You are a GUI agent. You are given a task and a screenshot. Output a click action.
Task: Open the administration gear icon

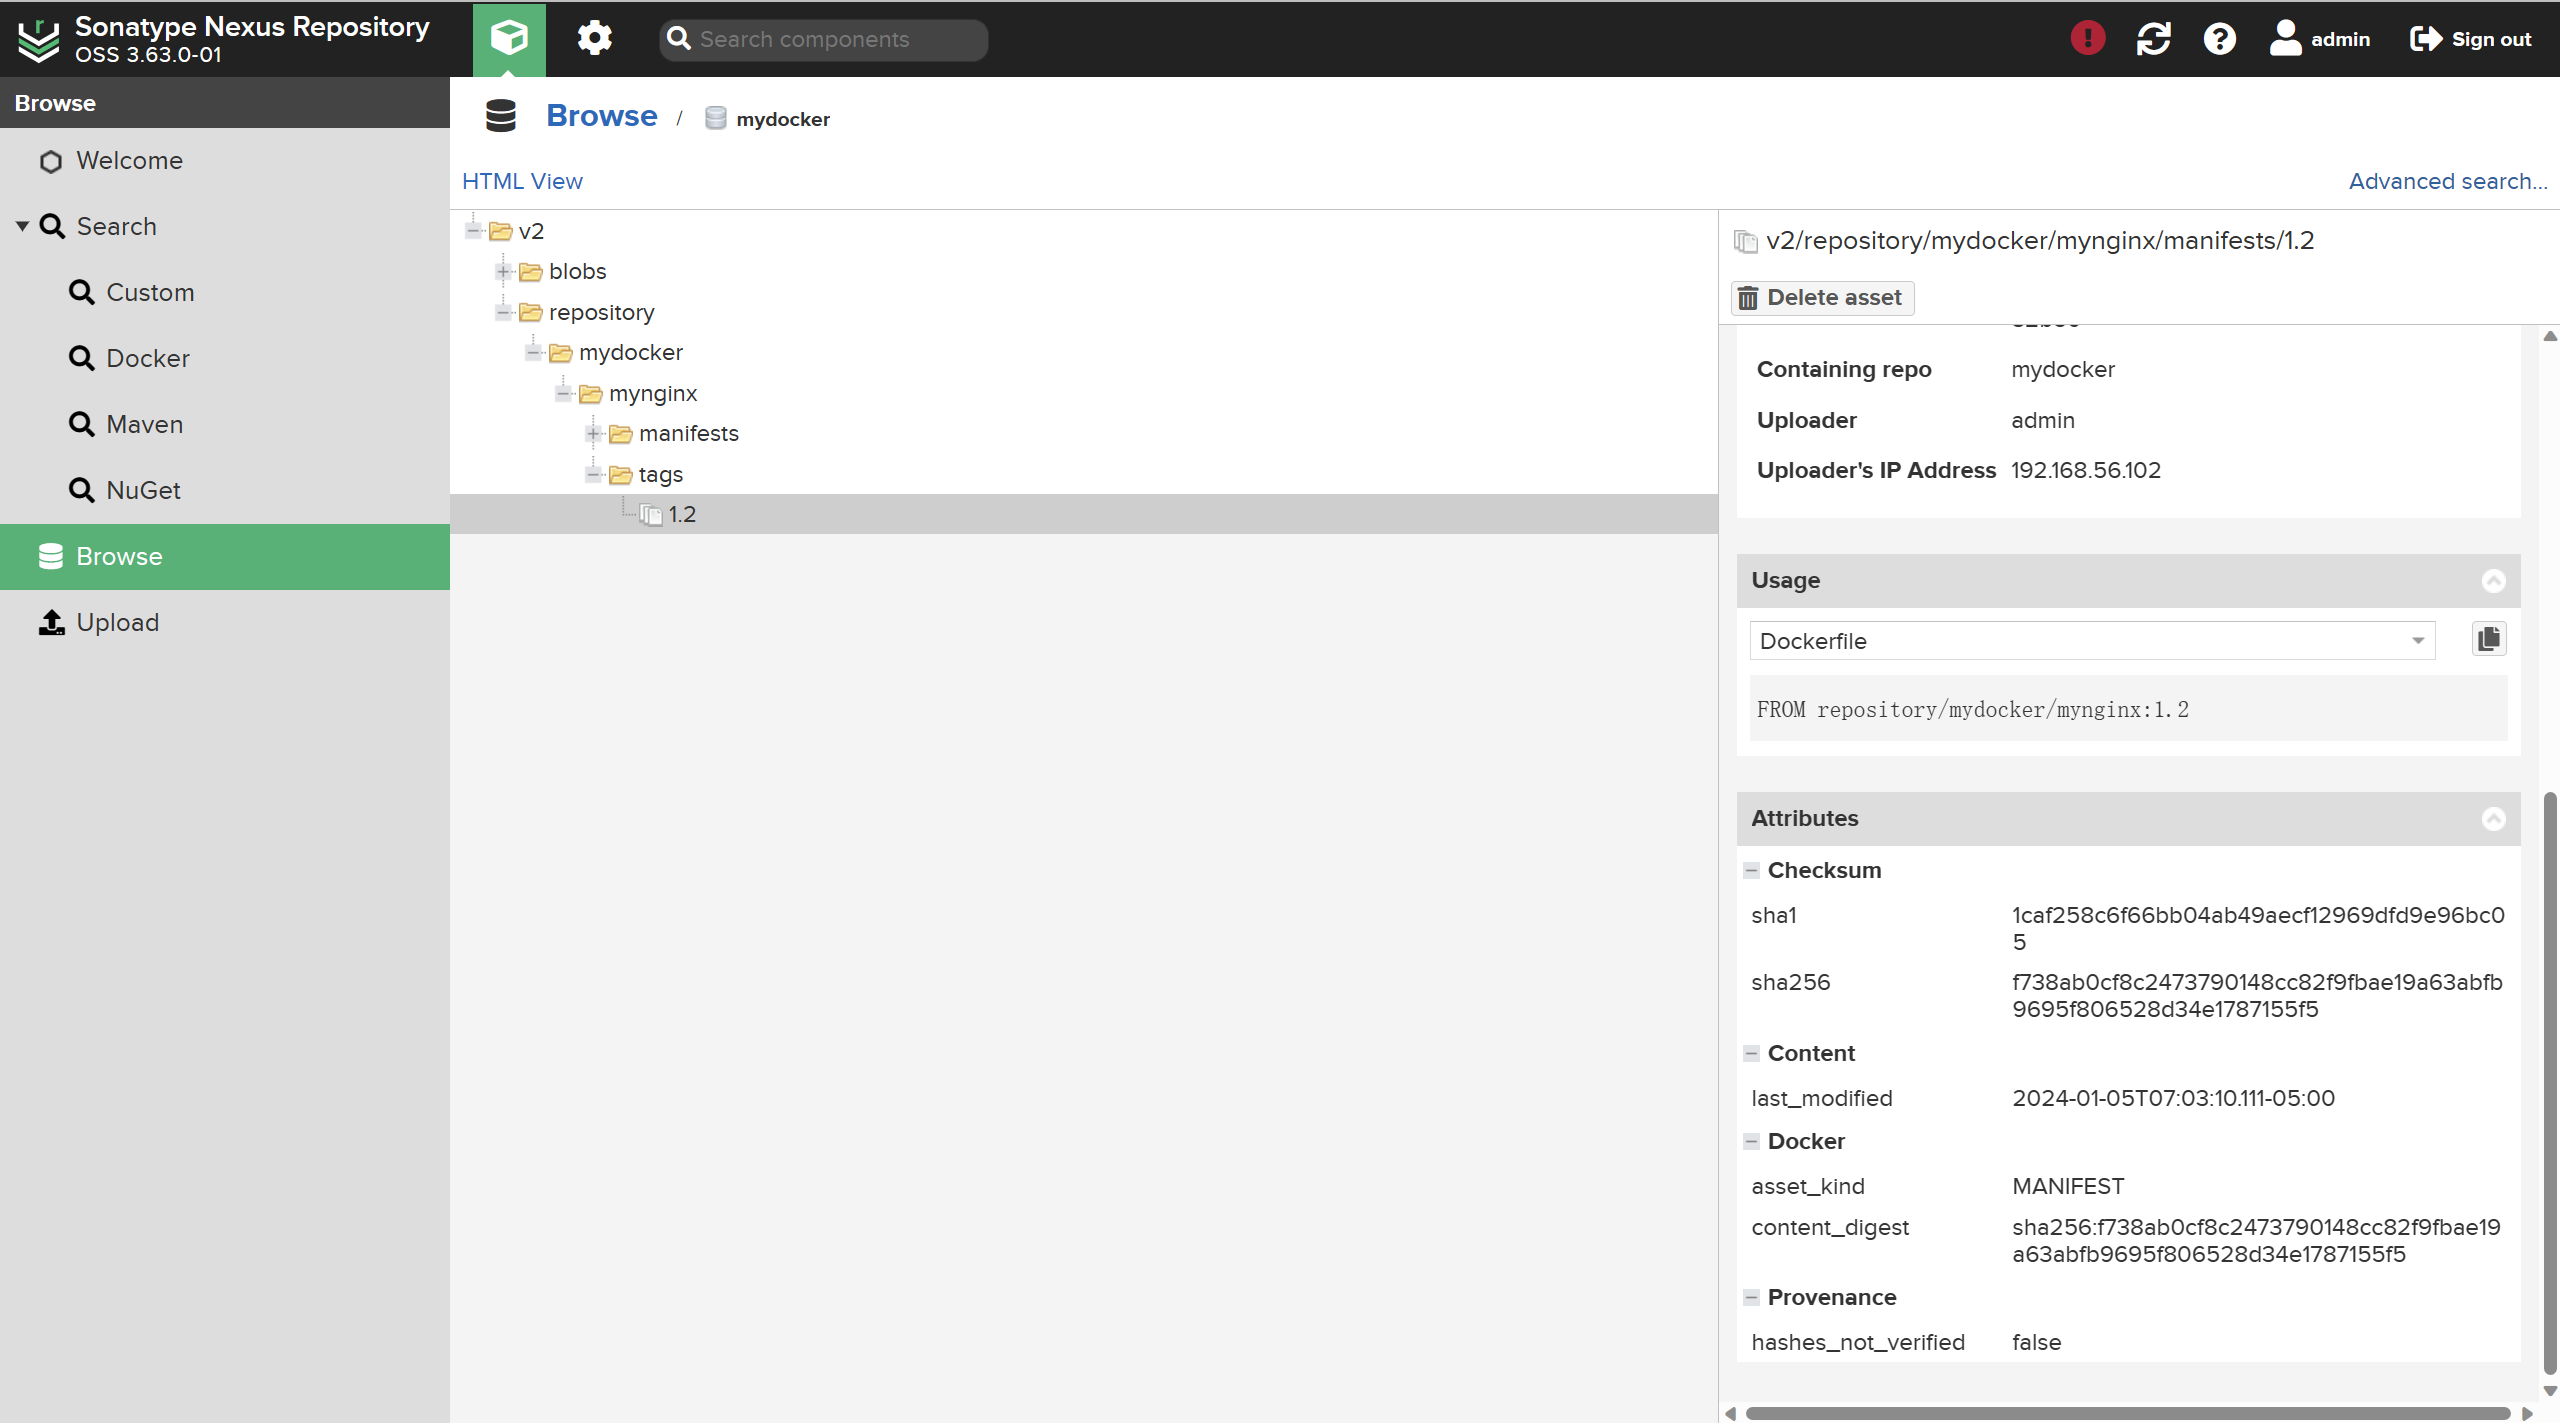(x=594, y=39)
